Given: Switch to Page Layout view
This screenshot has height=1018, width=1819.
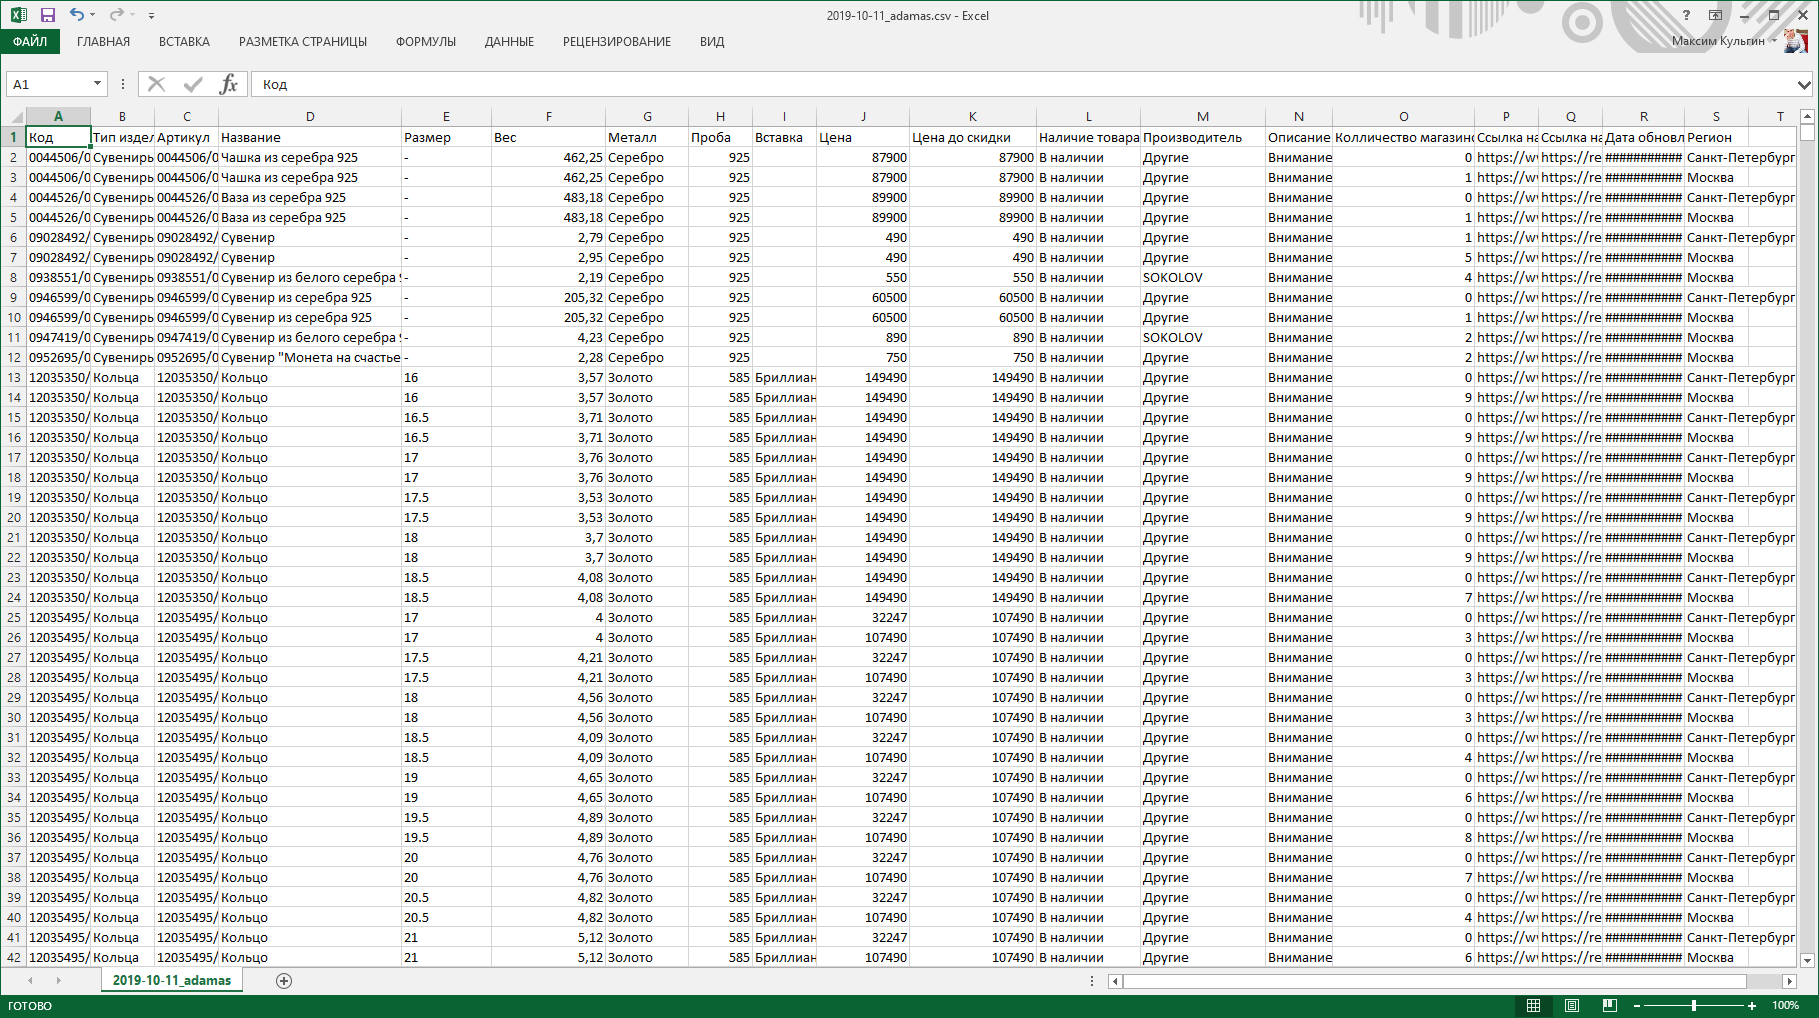Looking at the screenshot, I should [x=1571, y=1006].
